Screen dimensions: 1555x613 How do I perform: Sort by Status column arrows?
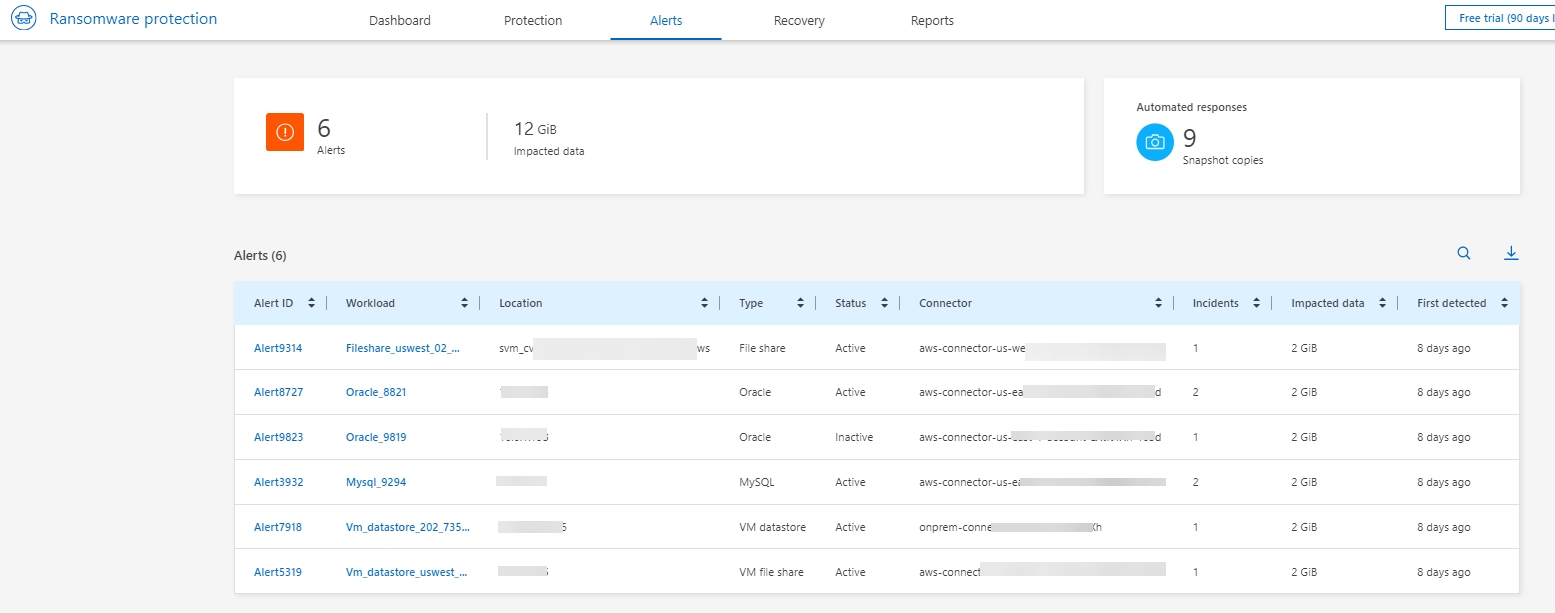(x=884, y=303)
